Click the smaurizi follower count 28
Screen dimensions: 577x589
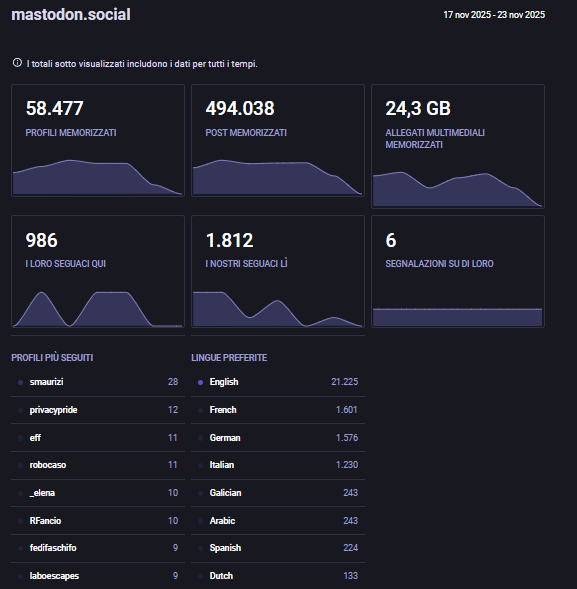(173, 382)
